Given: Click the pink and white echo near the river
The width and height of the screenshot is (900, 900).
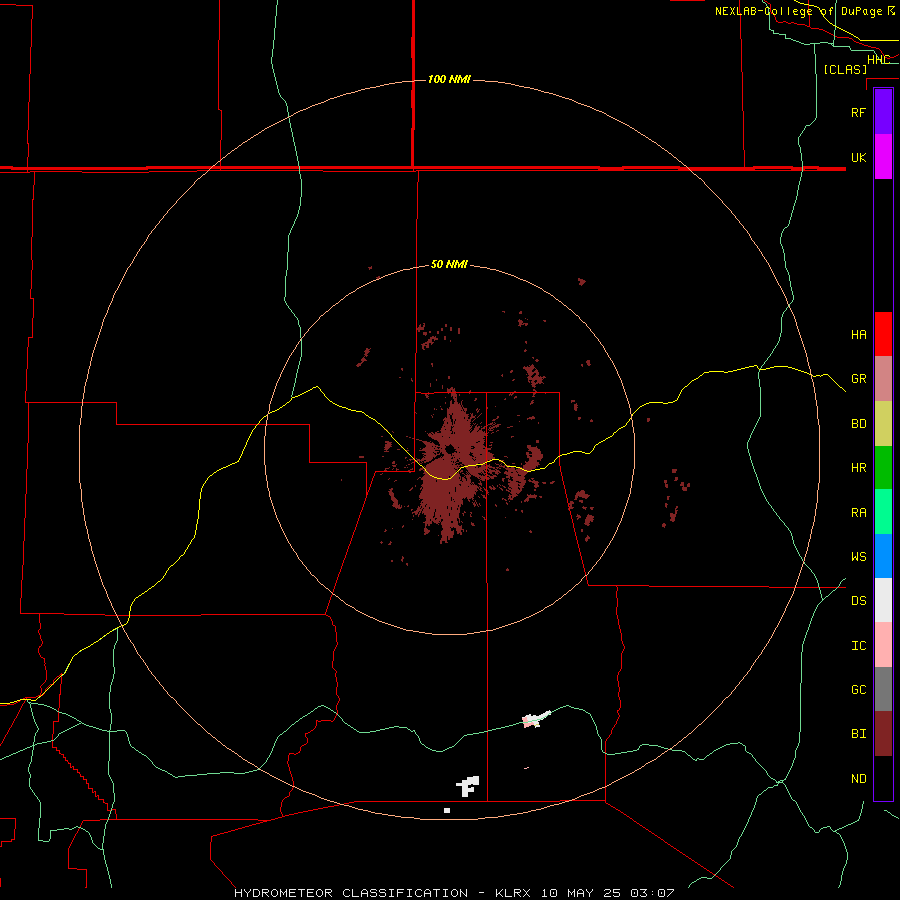Looking at the screenshot, I should click(536, 719).
